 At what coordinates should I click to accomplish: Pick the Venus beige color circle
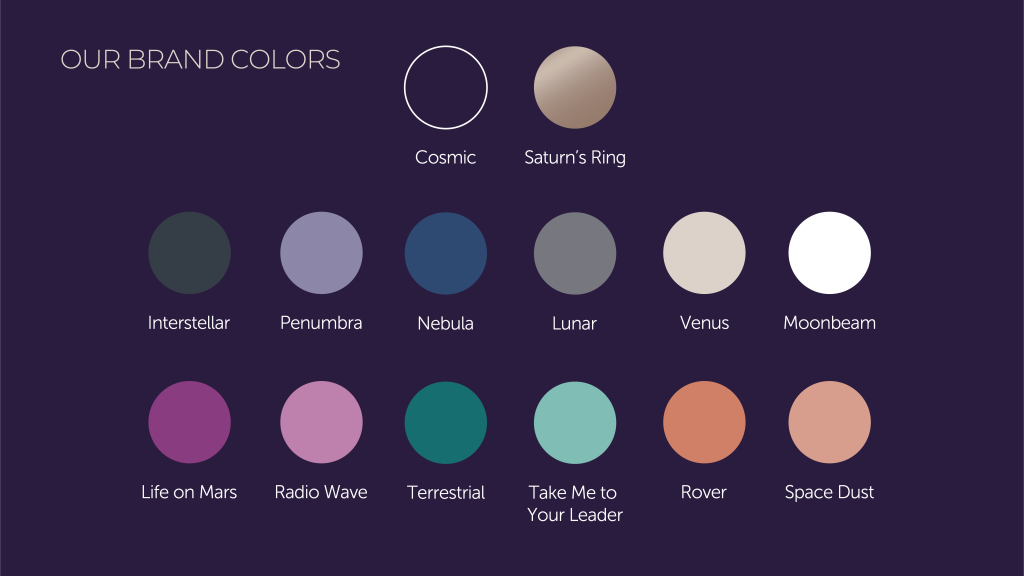704,253
